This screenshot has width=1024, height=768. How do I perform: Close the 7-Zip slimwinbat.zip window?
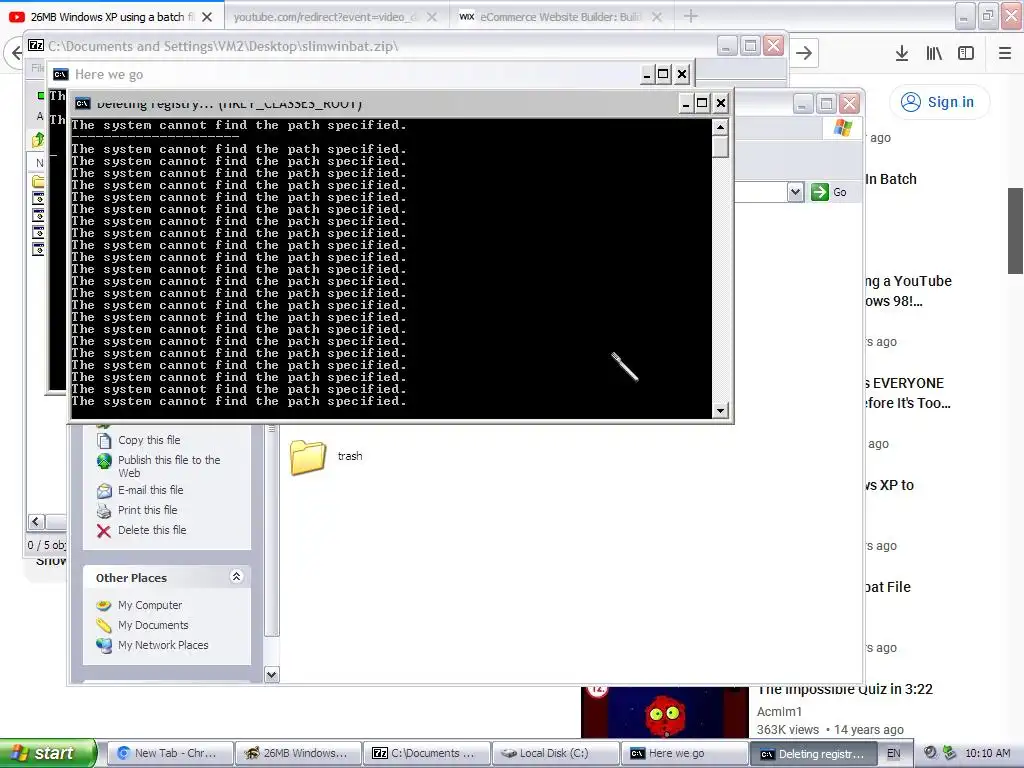[774, 46]
